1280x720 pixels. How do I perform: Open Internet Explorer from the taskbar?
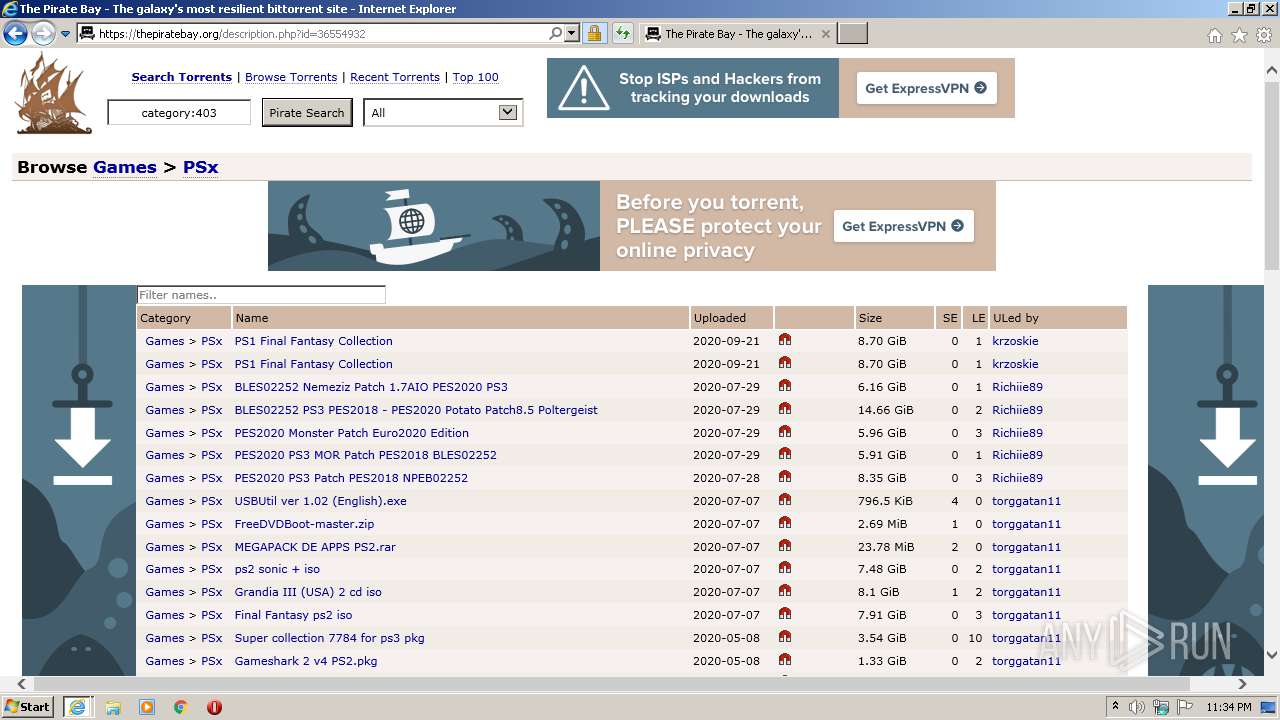[77, 707]
